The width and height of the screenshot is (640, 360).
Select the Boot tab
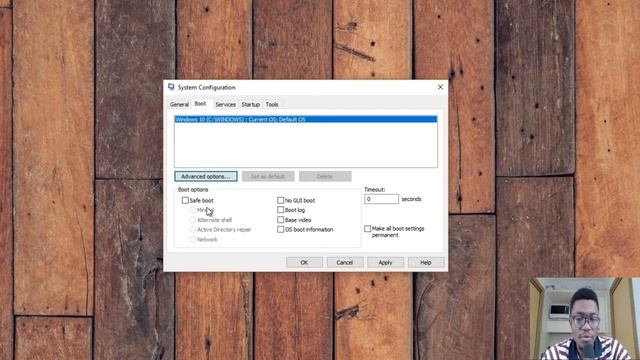(200, 104)
